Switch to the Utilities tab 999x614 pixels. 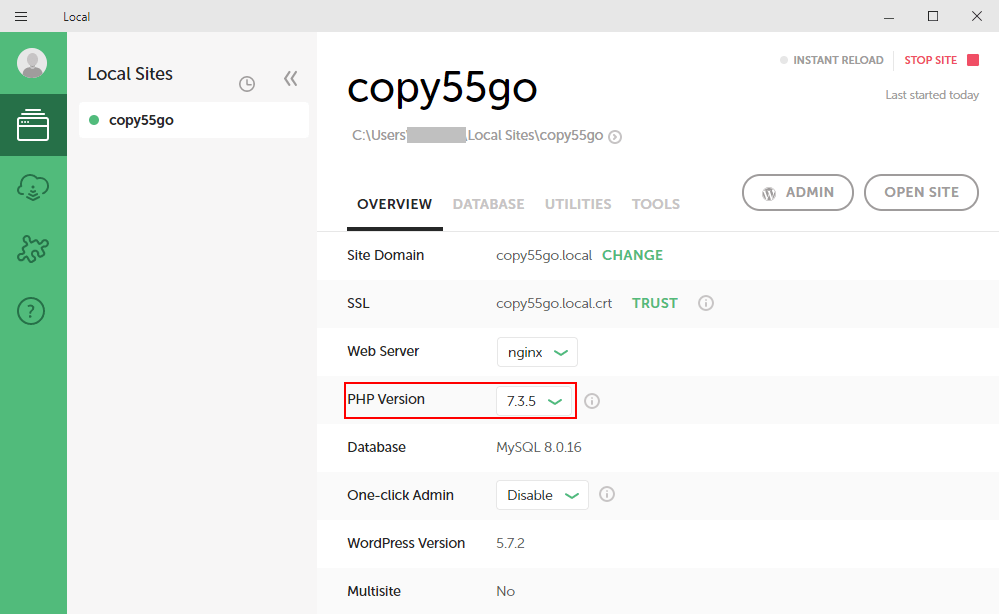578,204
